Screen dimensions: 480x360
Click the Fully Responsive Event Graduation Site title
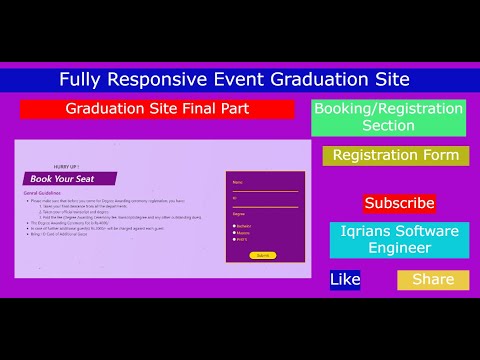[x=234, y=80]
